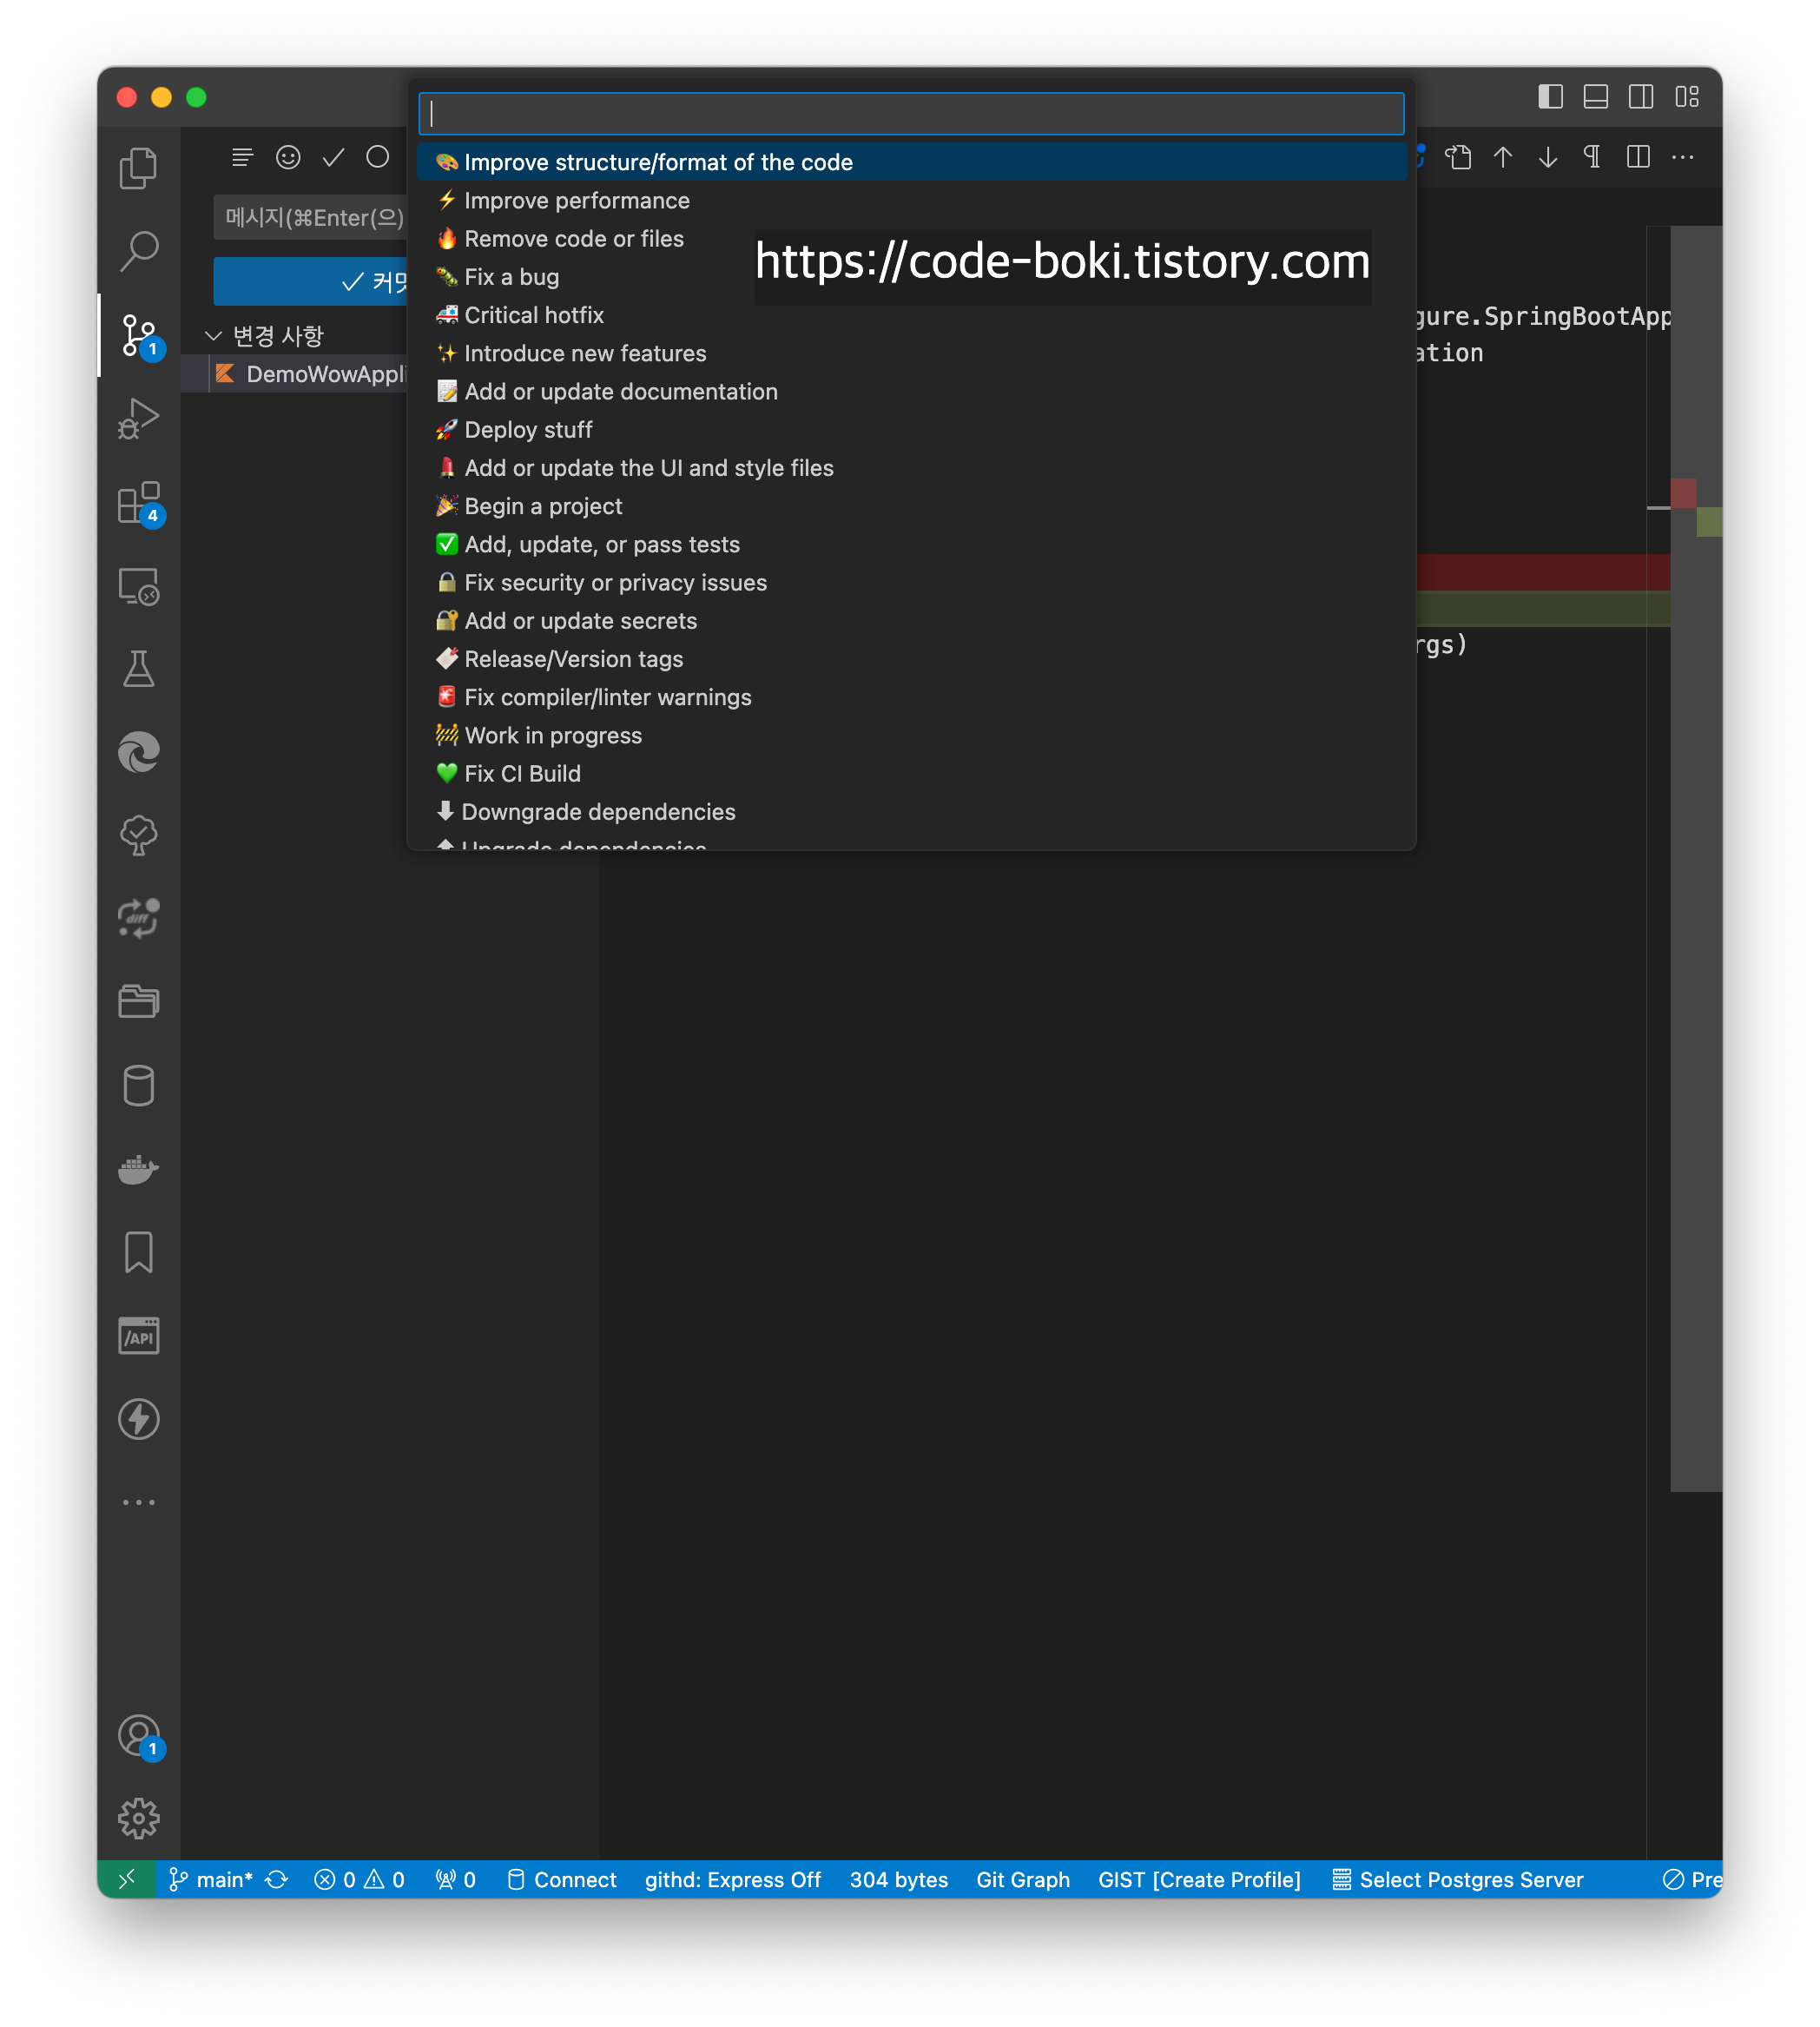
Task: Open the Testing flask icon
Action: [138, 669]
